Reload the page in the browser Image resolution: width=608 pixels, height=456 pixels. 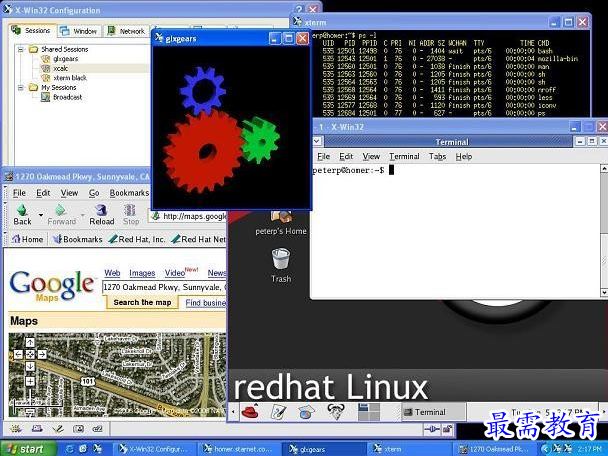(x=102, y=214)
